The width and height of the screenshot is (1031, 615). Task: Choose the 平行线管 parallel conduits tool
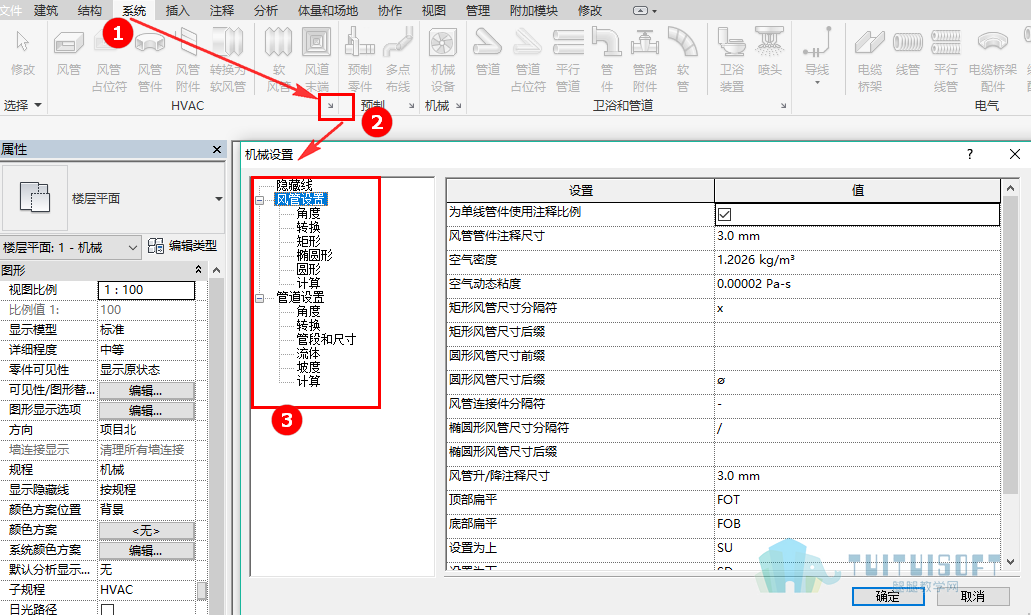[946, 61]
